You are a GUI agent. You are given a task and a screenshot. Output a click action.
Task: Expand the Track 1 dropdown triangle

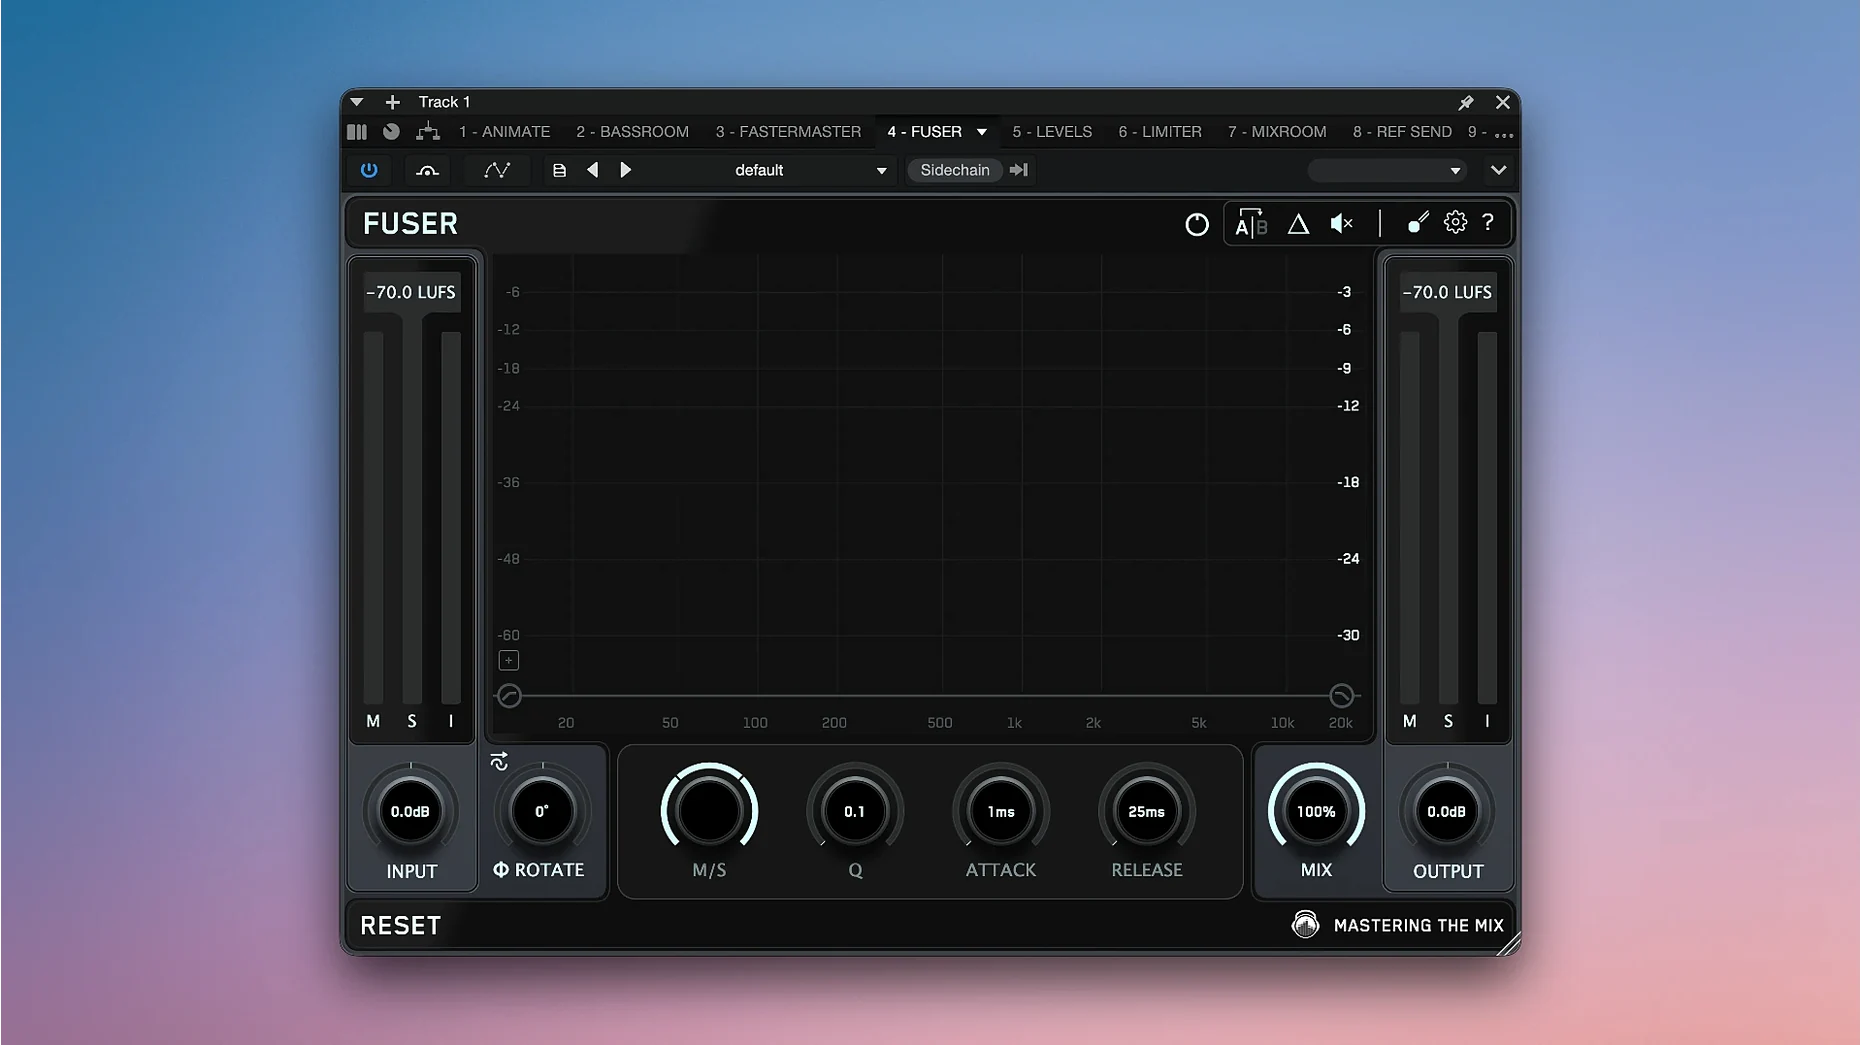356,102
